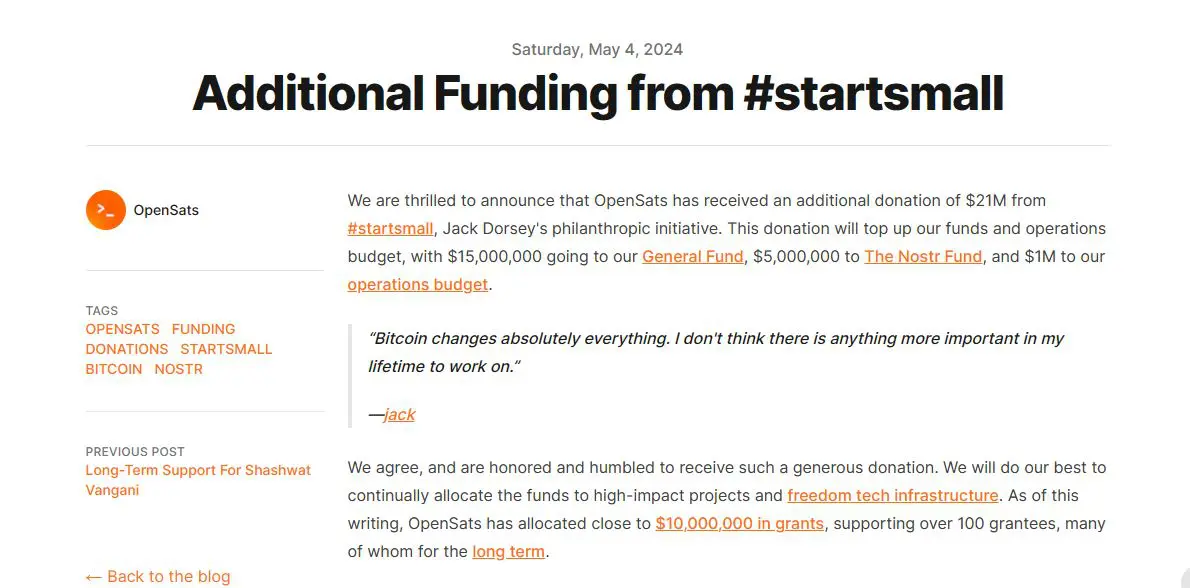The image size is (1190, 588).
Task: Select the FUNDING tag
Action: point(203,329)
